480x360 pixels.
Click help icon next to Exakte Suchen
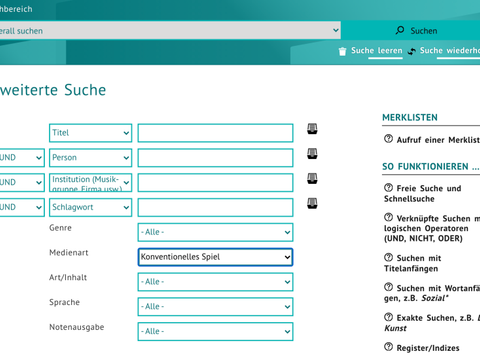pyautogui.click(x=388, y=317)
